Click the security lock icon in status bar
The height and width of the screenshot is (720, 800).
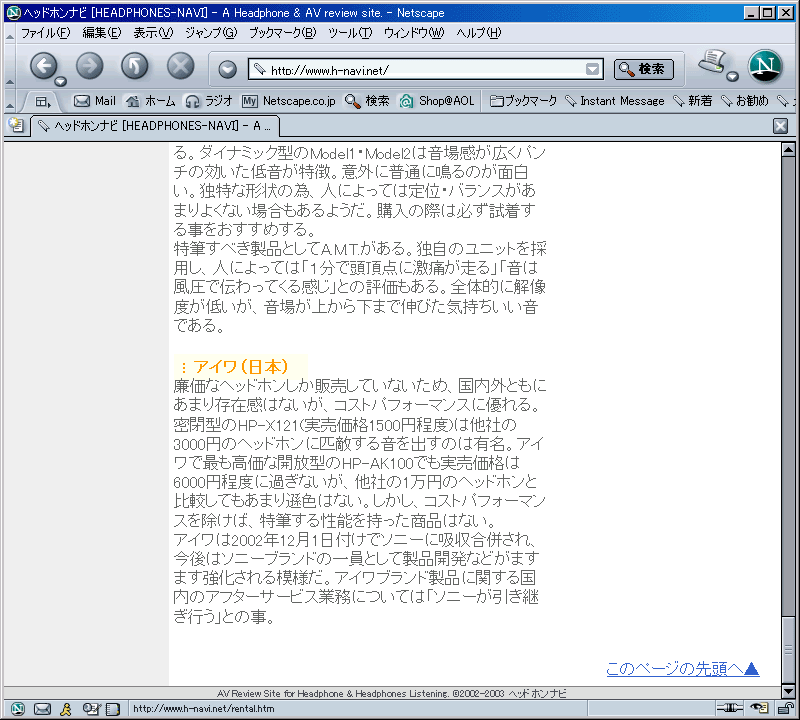point(786,708)
